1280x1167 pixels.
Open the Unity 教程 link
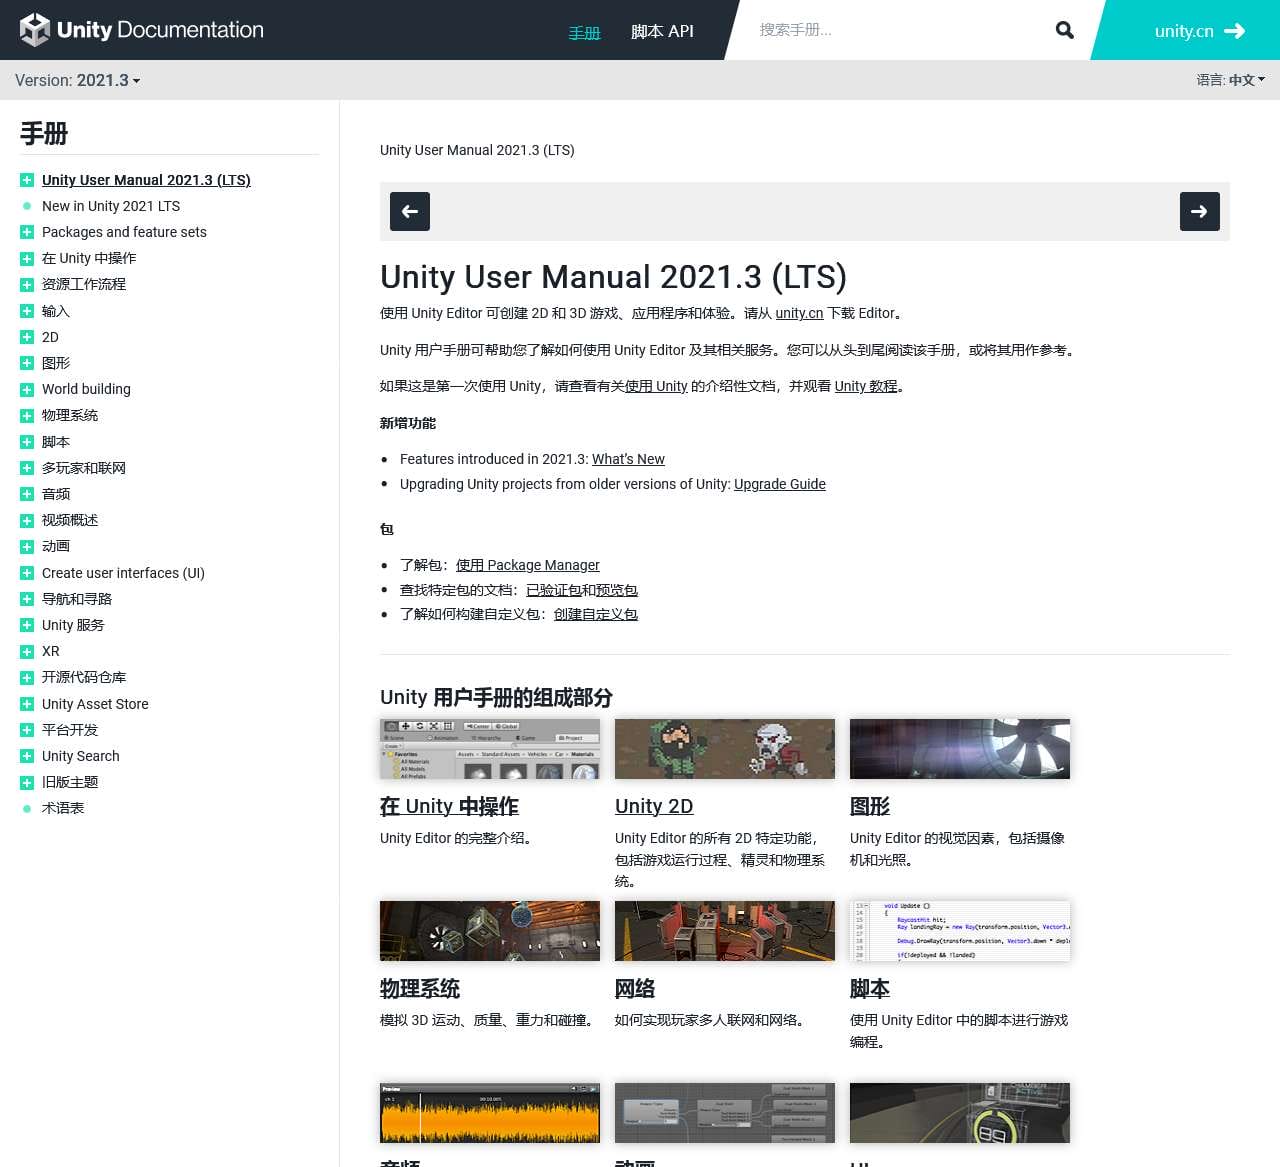click(x=866, y=386)
